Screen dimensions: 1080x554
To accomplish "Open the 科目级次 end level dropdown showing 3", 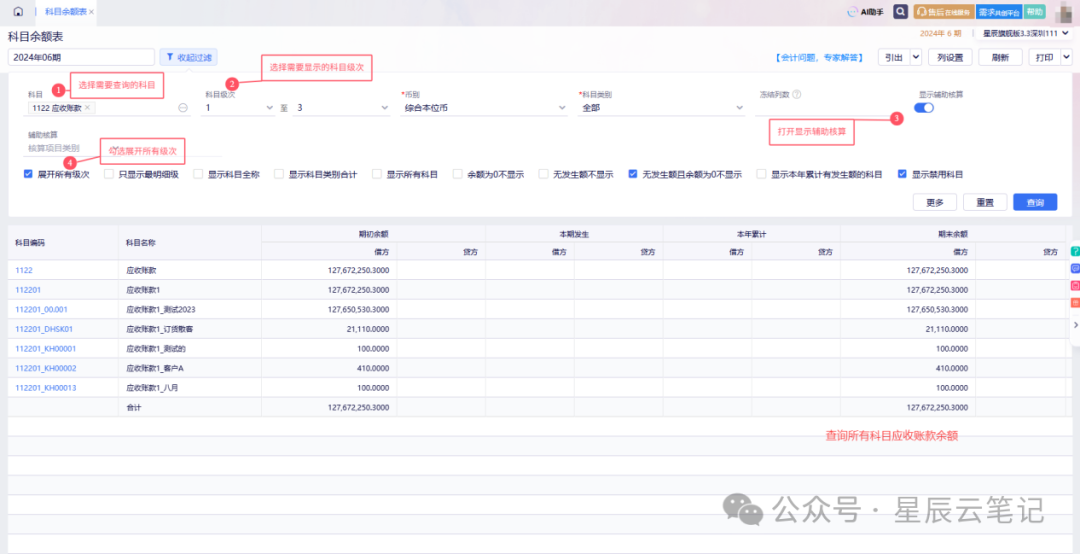I will 341,108.
